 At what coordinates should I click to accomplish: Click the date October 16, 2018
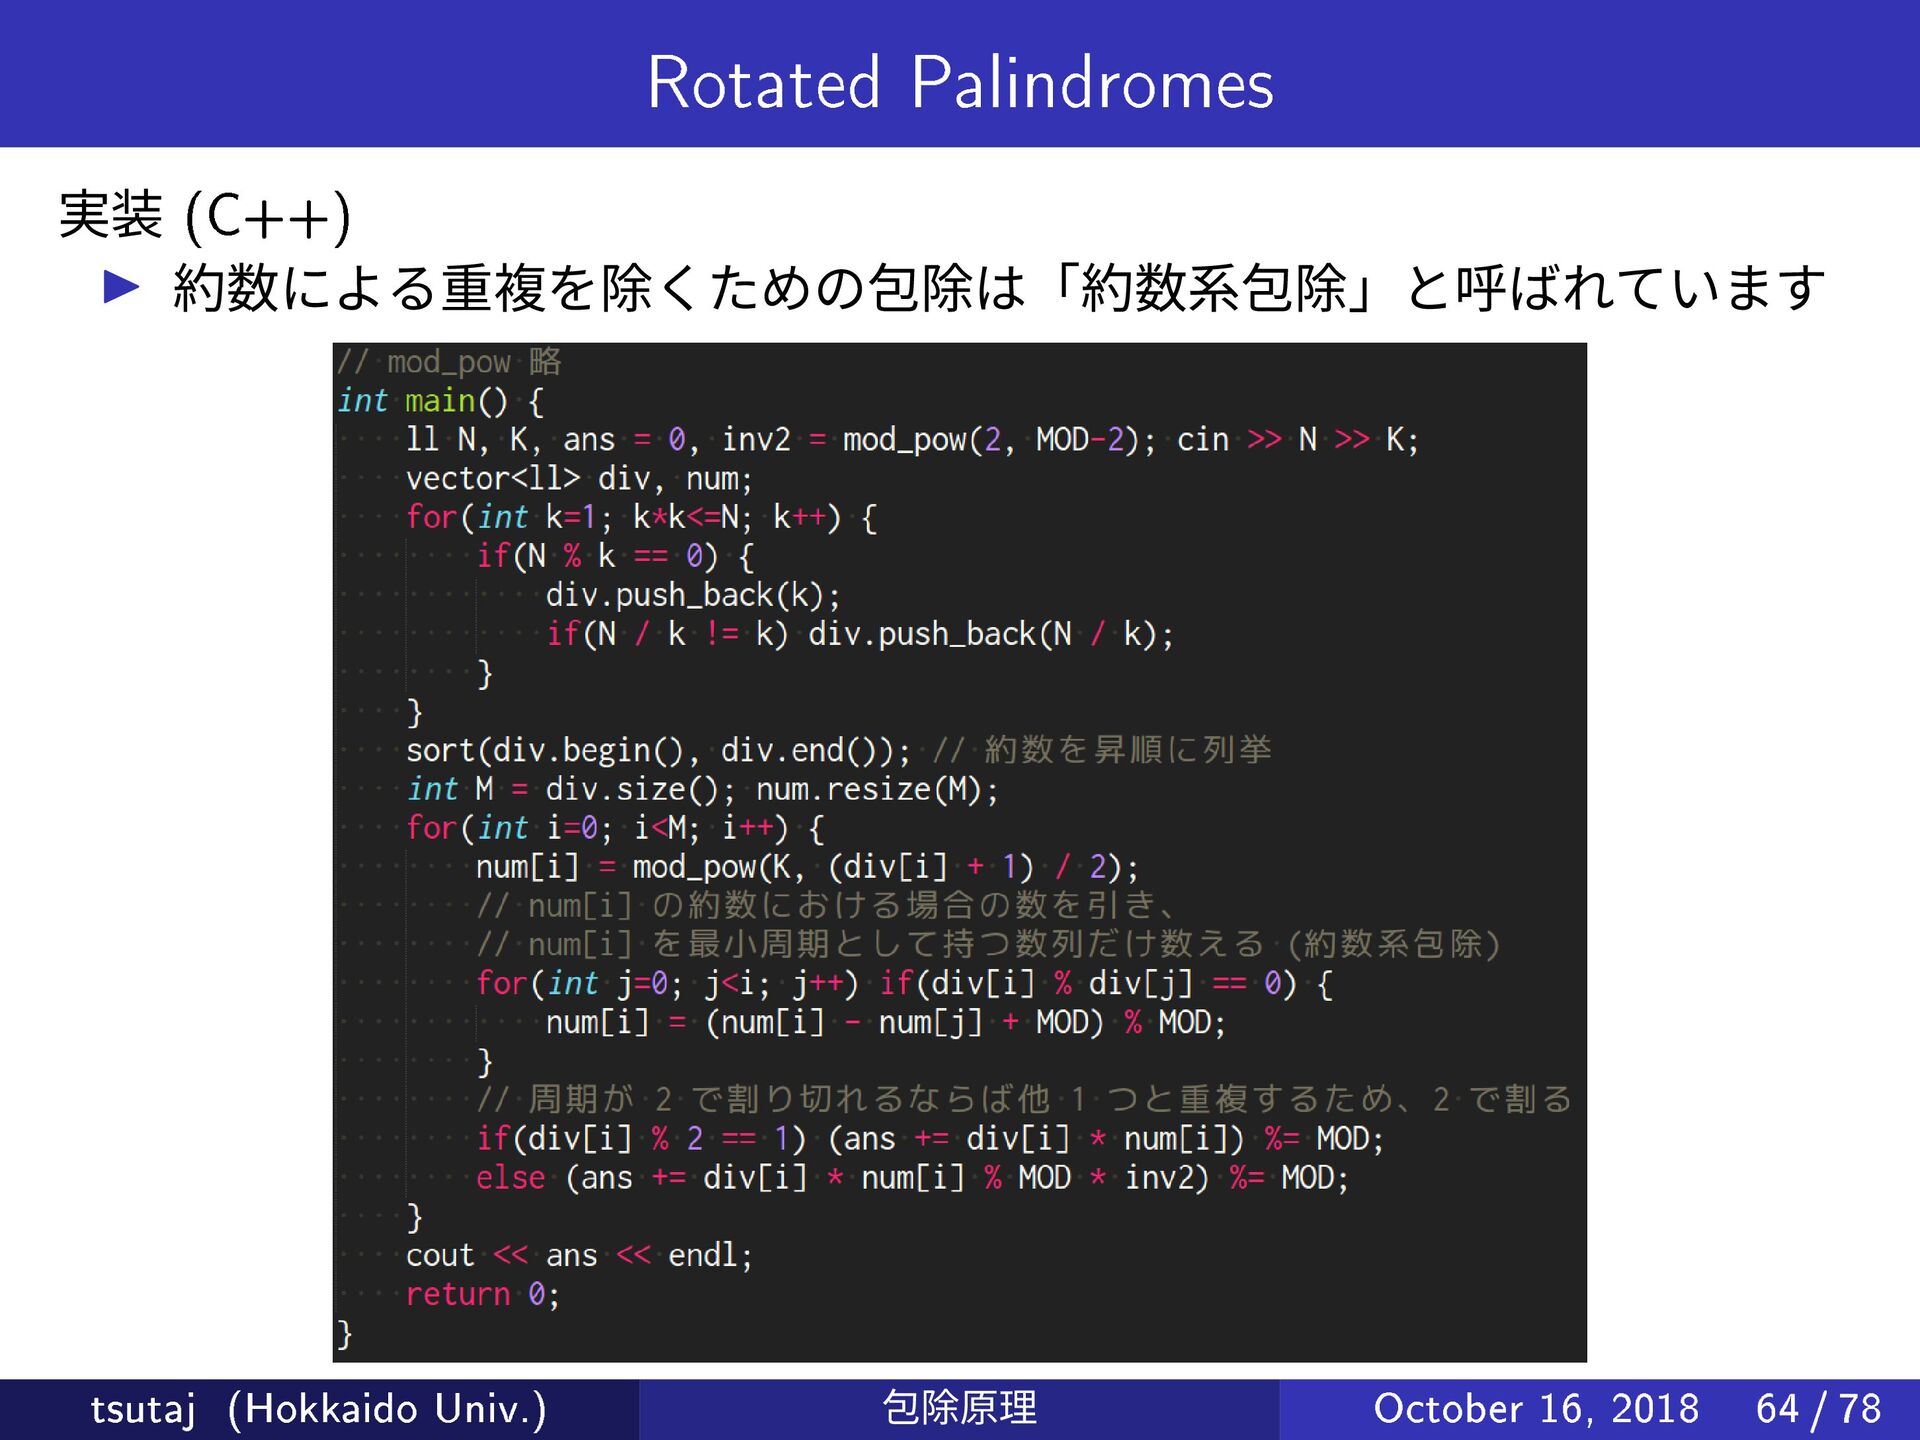coord(1535,1408)
